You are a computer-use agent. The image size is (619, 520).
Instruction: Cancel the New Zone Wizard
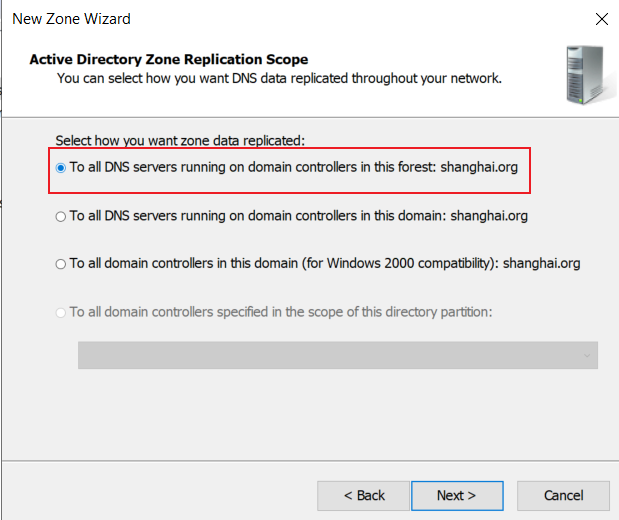click(x=563, y=496)
